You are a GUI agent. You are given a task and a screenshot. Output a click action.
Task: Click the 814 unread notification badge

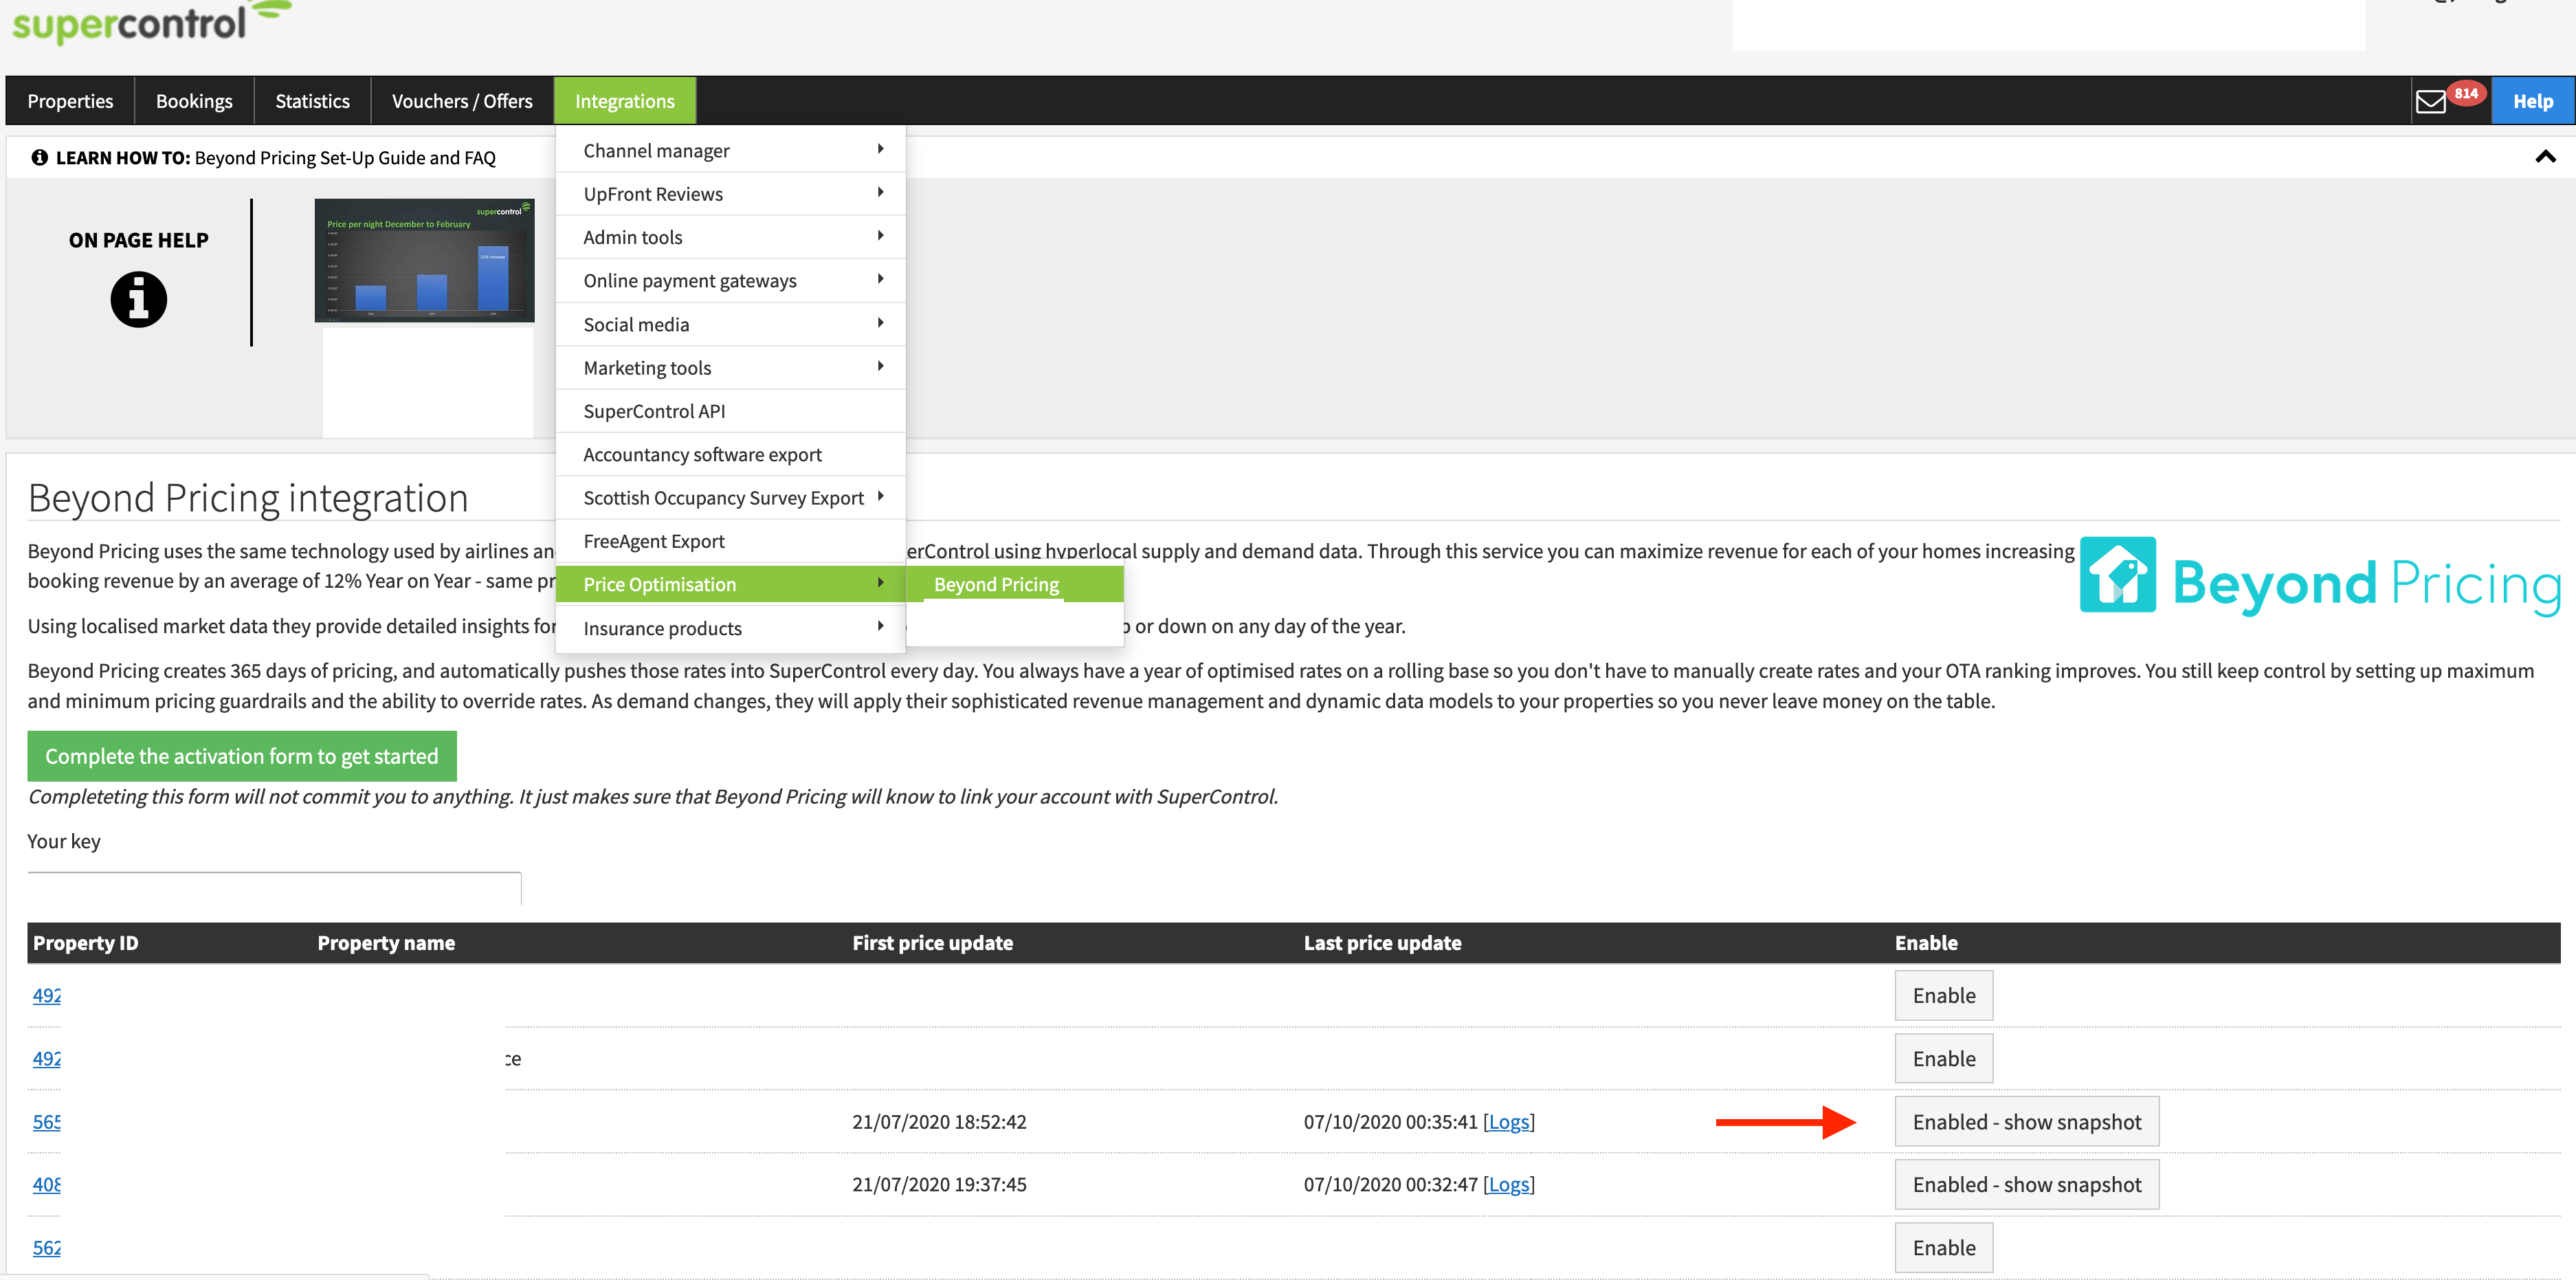pyautogui.click(x=2465, y=93)
